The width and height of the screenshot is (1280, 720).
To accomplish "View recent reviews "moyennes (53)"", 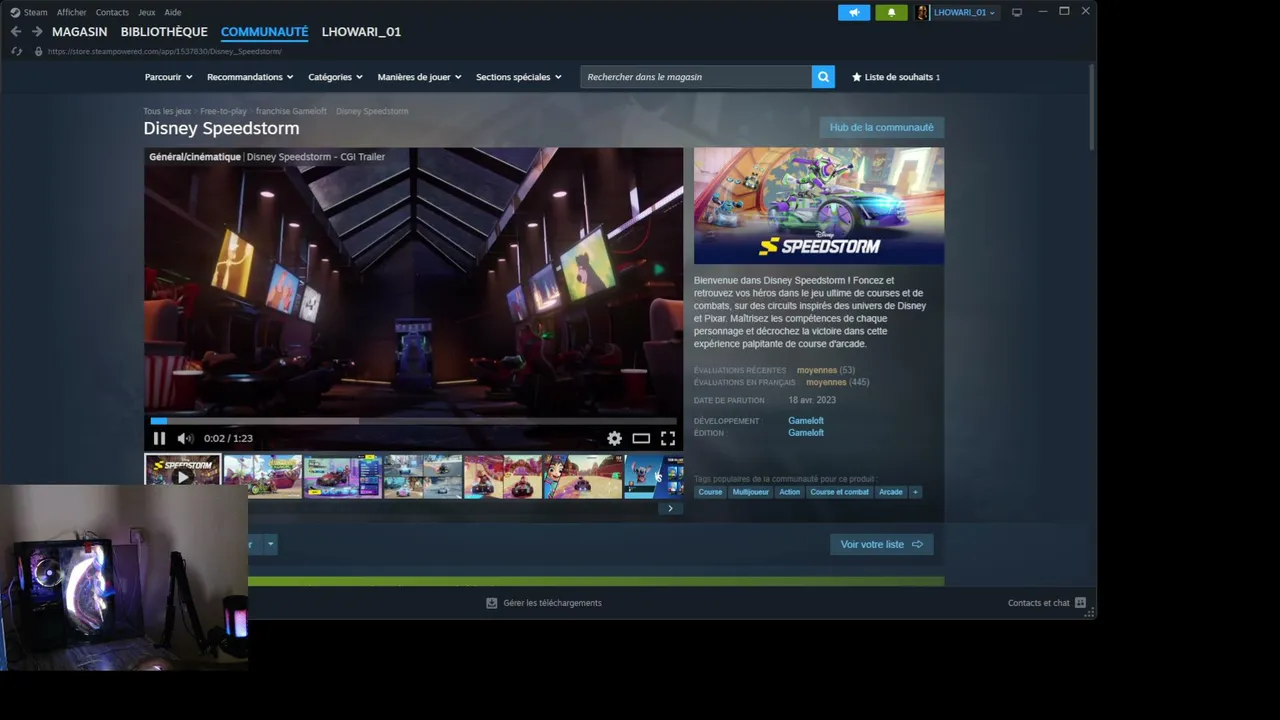I will (826, 370).
